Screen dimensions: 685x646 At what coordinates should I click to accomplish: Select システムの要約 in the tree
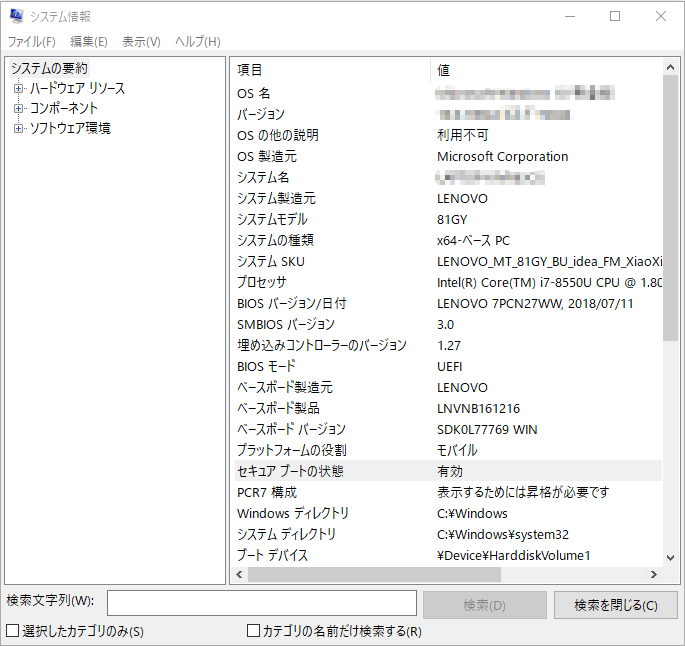(x=49, y=68)
